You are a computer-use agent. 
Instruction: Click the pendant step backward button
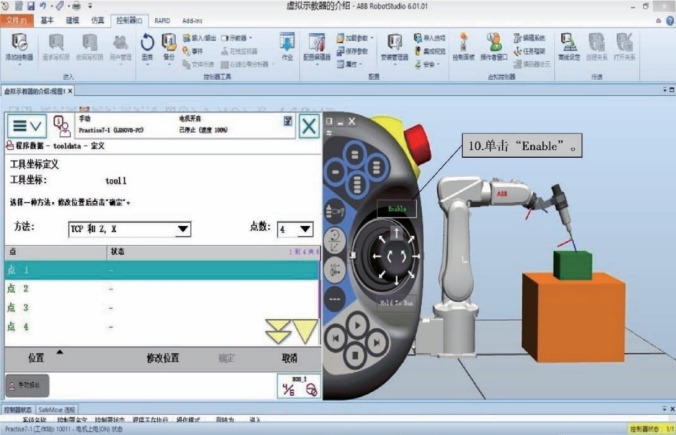click(x=336, y=338)
